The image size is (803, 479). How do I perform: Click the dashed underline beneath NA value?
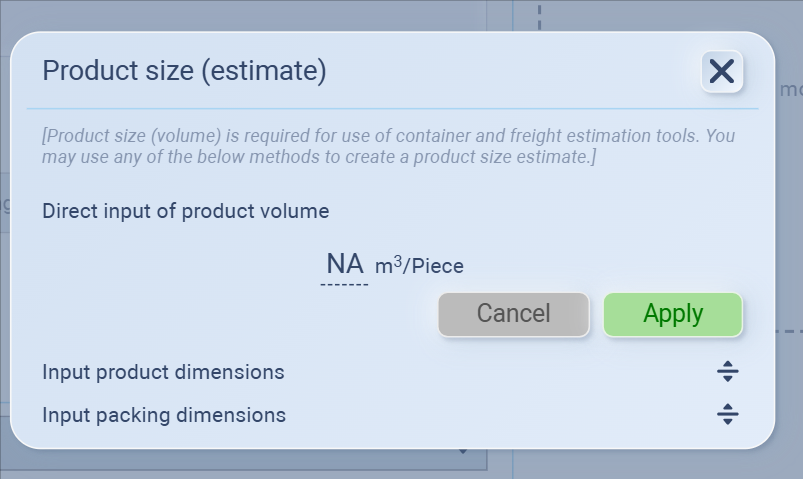click(344, 285)
